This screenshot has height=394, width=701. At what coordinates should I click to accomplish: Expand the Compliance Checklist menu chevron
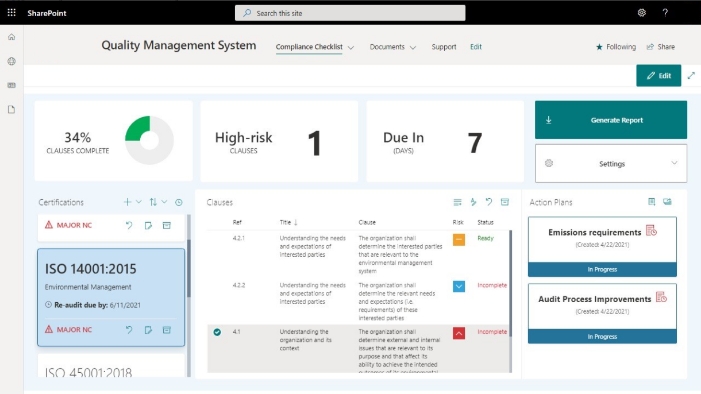click(351, 47)
